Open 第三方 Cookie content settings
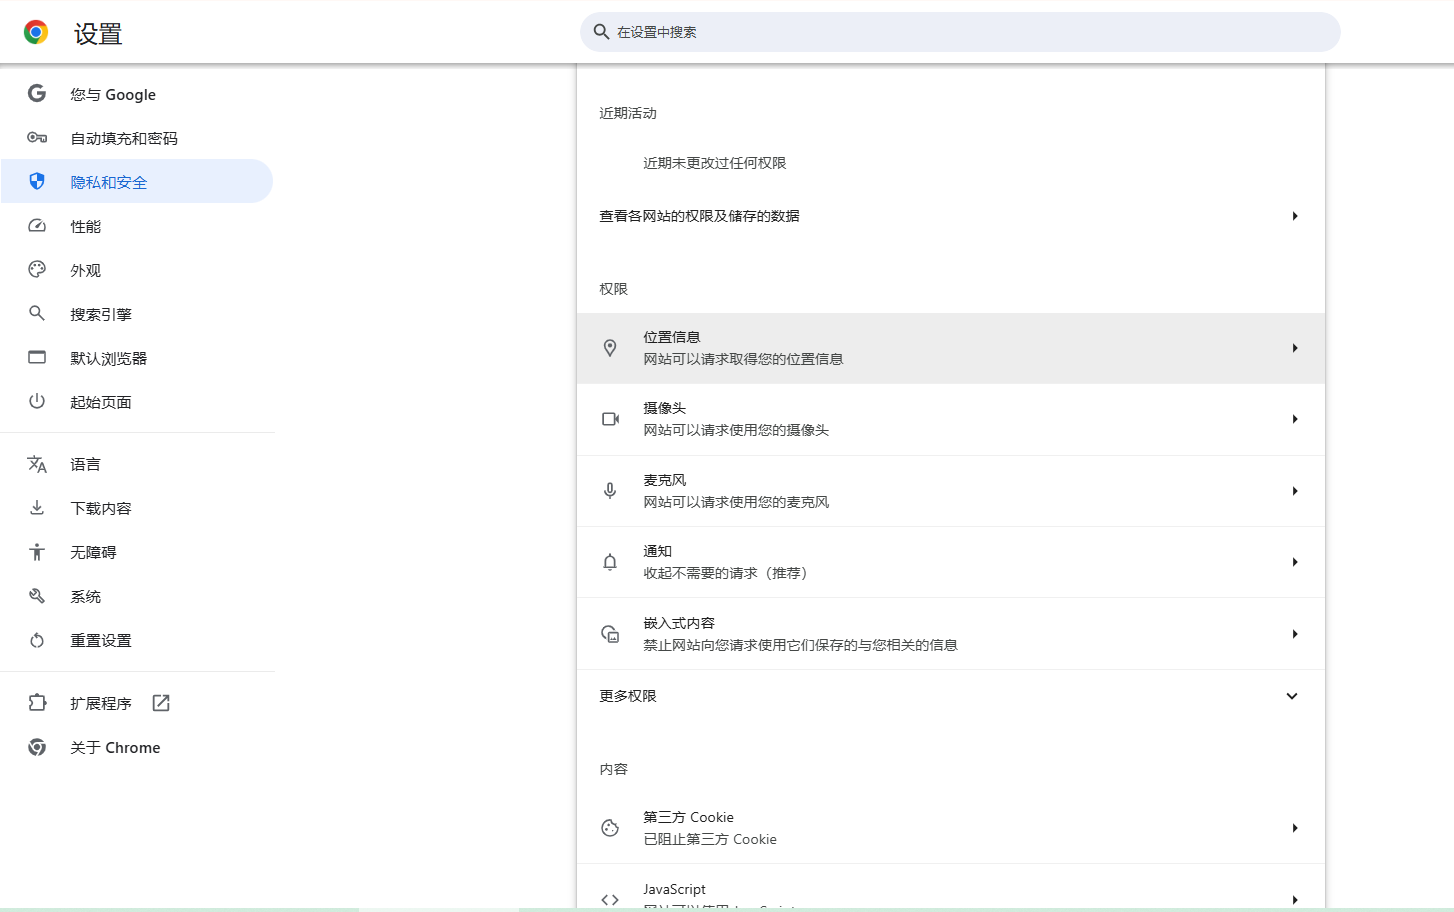This screenshot has width=1454, height=912. 951,828
